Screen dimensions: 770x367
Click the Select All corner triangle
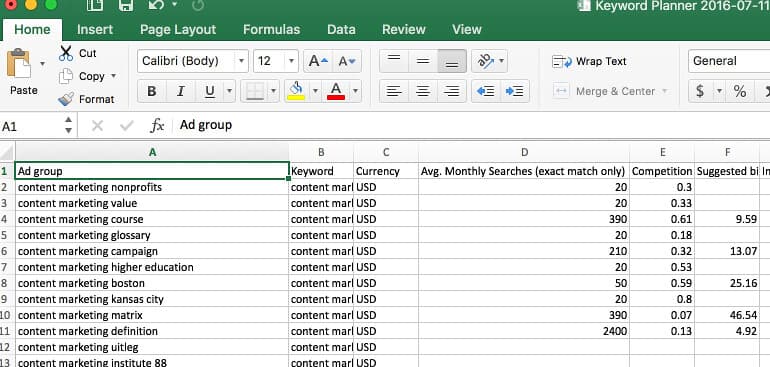[x=7, y=152]
